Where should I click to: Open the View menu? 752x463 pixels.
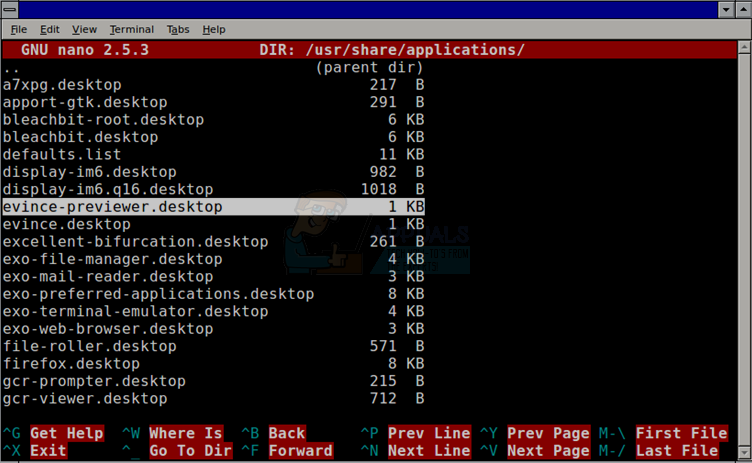click(84, 30)
